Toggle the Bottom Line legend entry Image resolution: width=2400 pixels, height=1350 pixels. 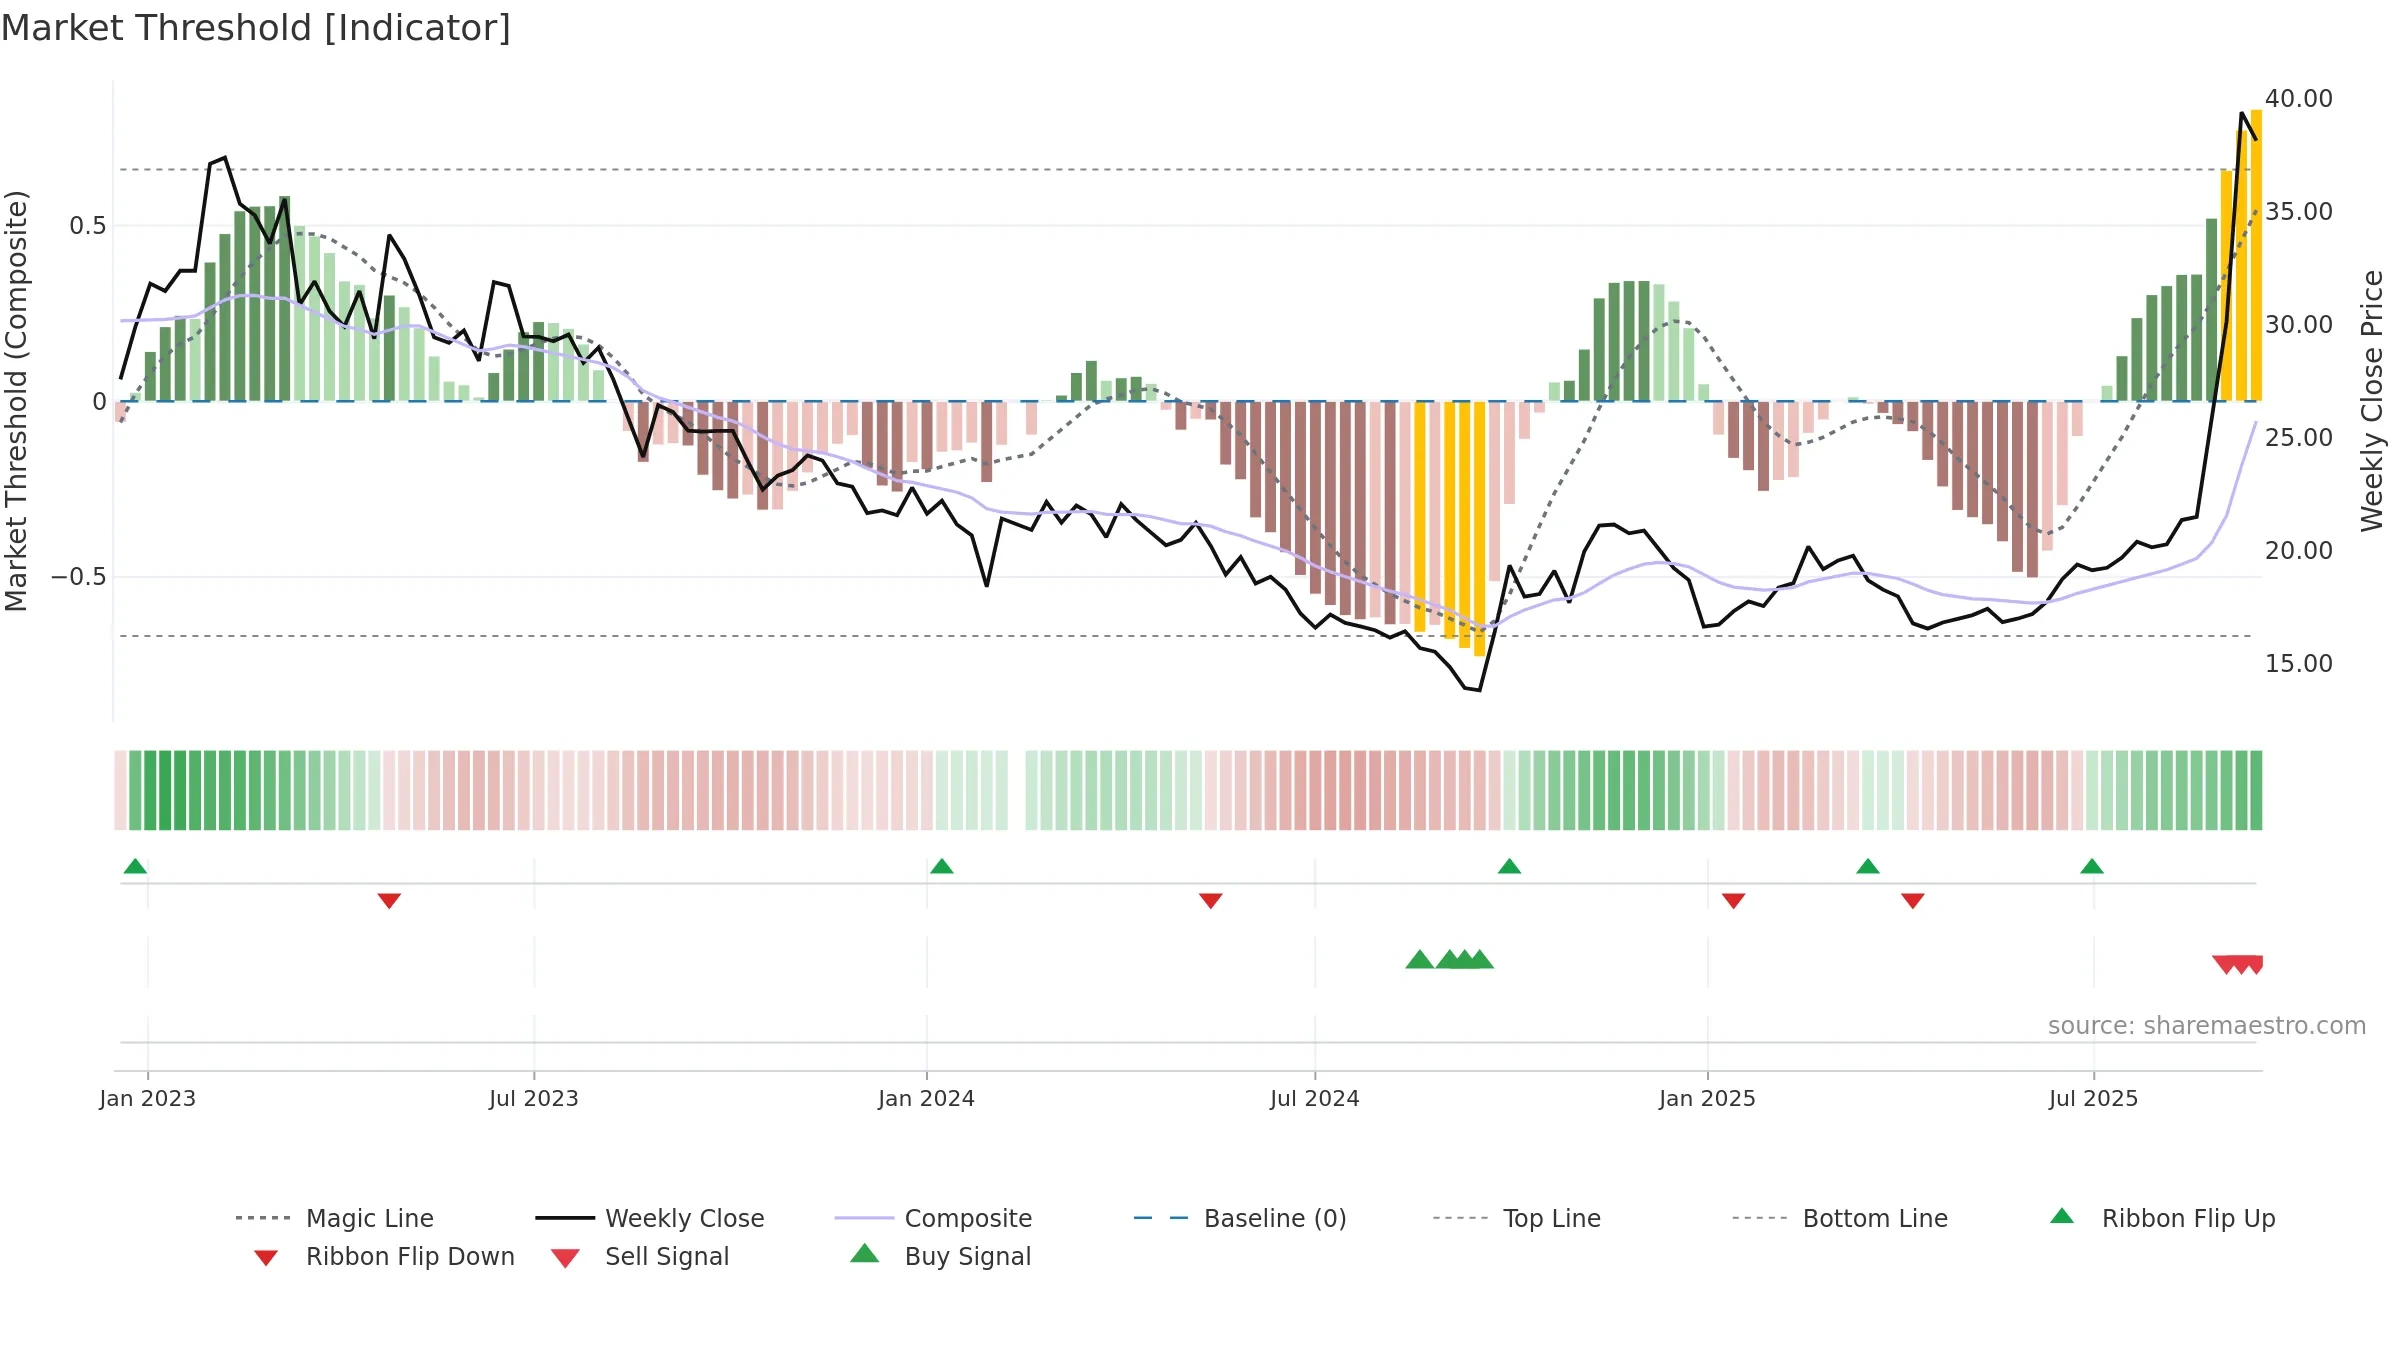(1840, 1218)
